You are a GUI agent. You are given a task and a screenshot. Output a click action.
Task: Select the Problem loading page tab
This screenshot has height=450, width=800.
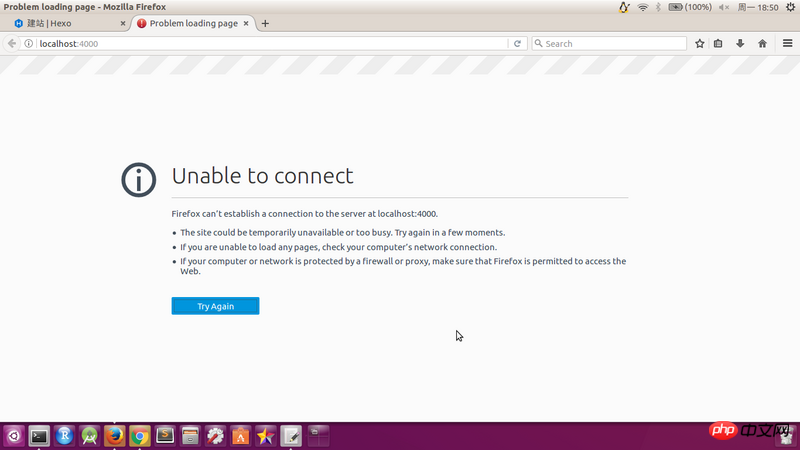tap(193, 23)
